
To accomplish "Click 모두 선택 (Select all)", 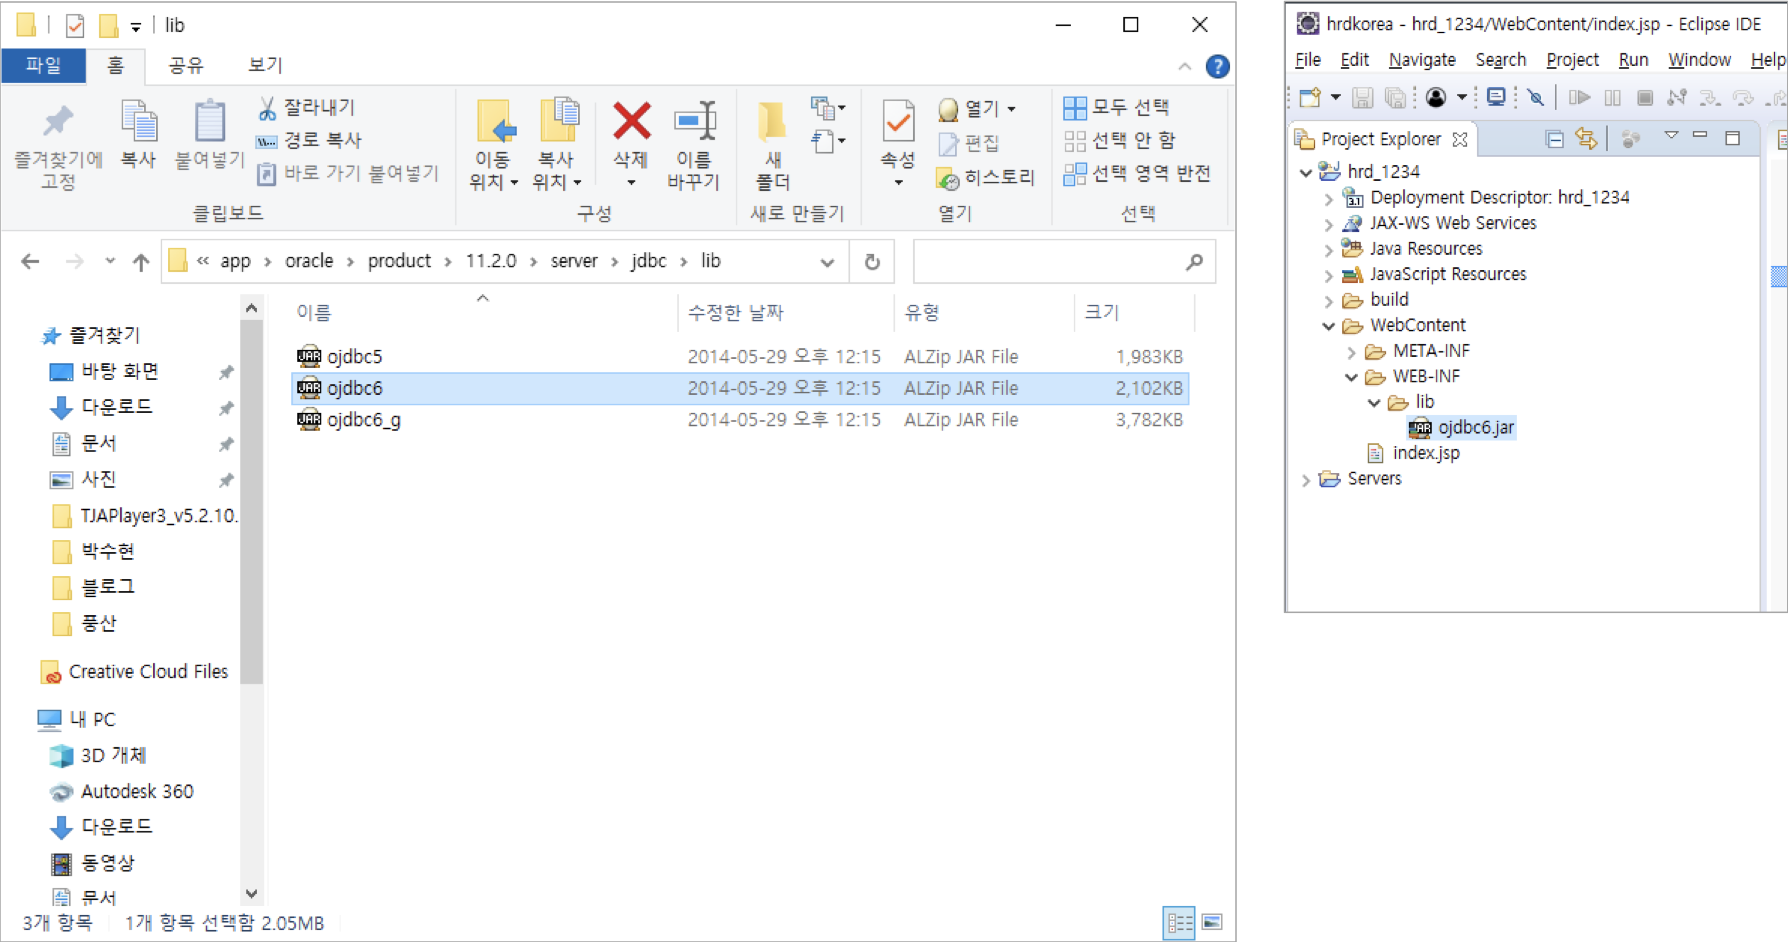I will (x=1116, y=107).
